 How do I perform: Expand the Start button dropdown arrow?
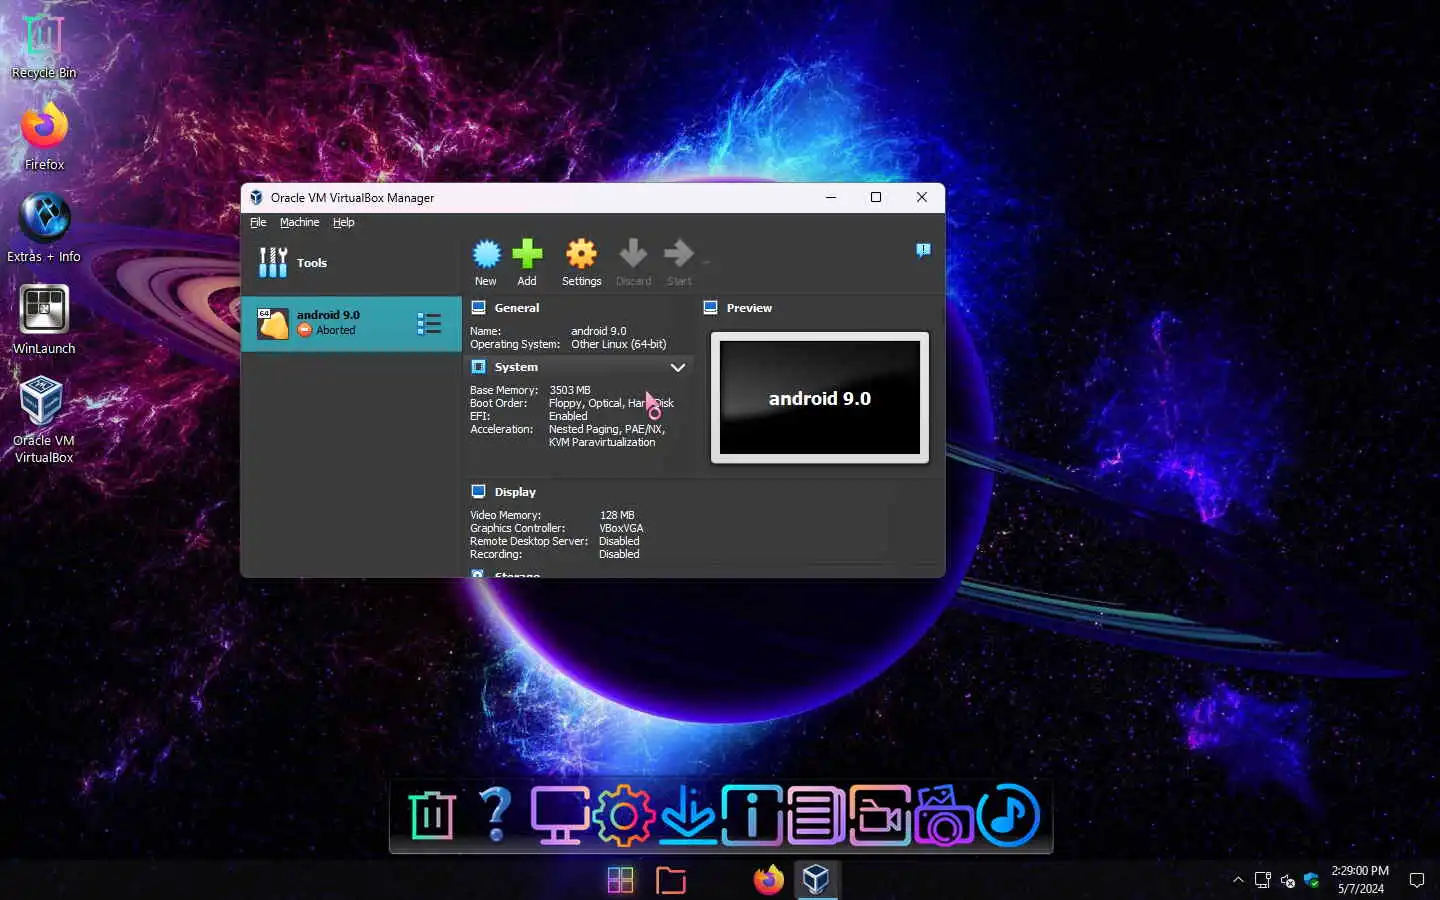click(706, 262)
